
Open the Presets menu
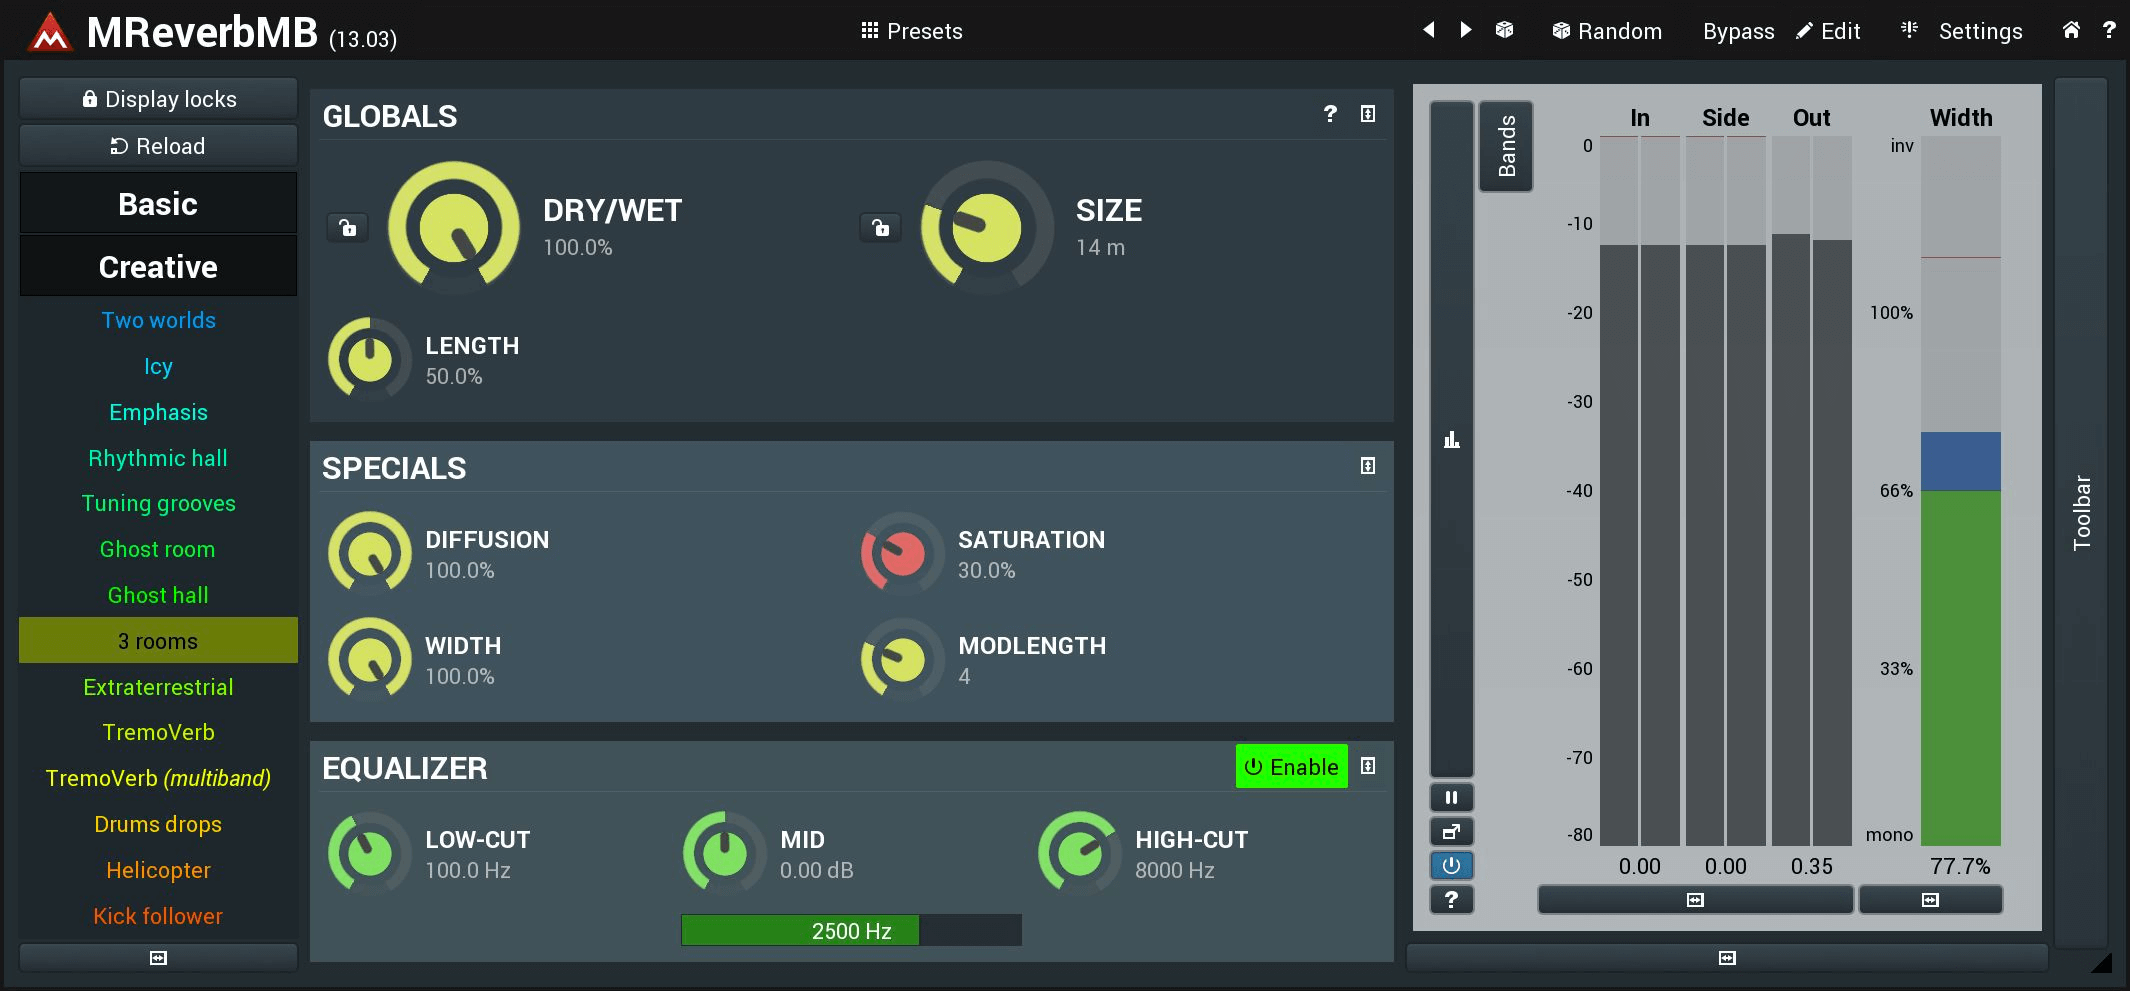pyautogui.click(x=911, y=31)
